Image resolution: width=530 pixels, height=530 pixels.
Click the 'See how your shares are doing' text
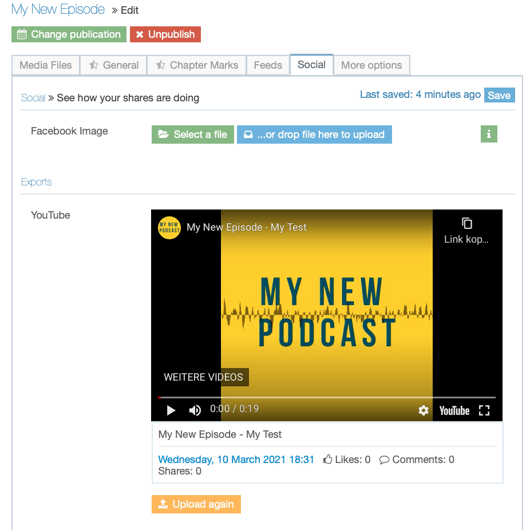pyautogui.click(x=128, y=98)
